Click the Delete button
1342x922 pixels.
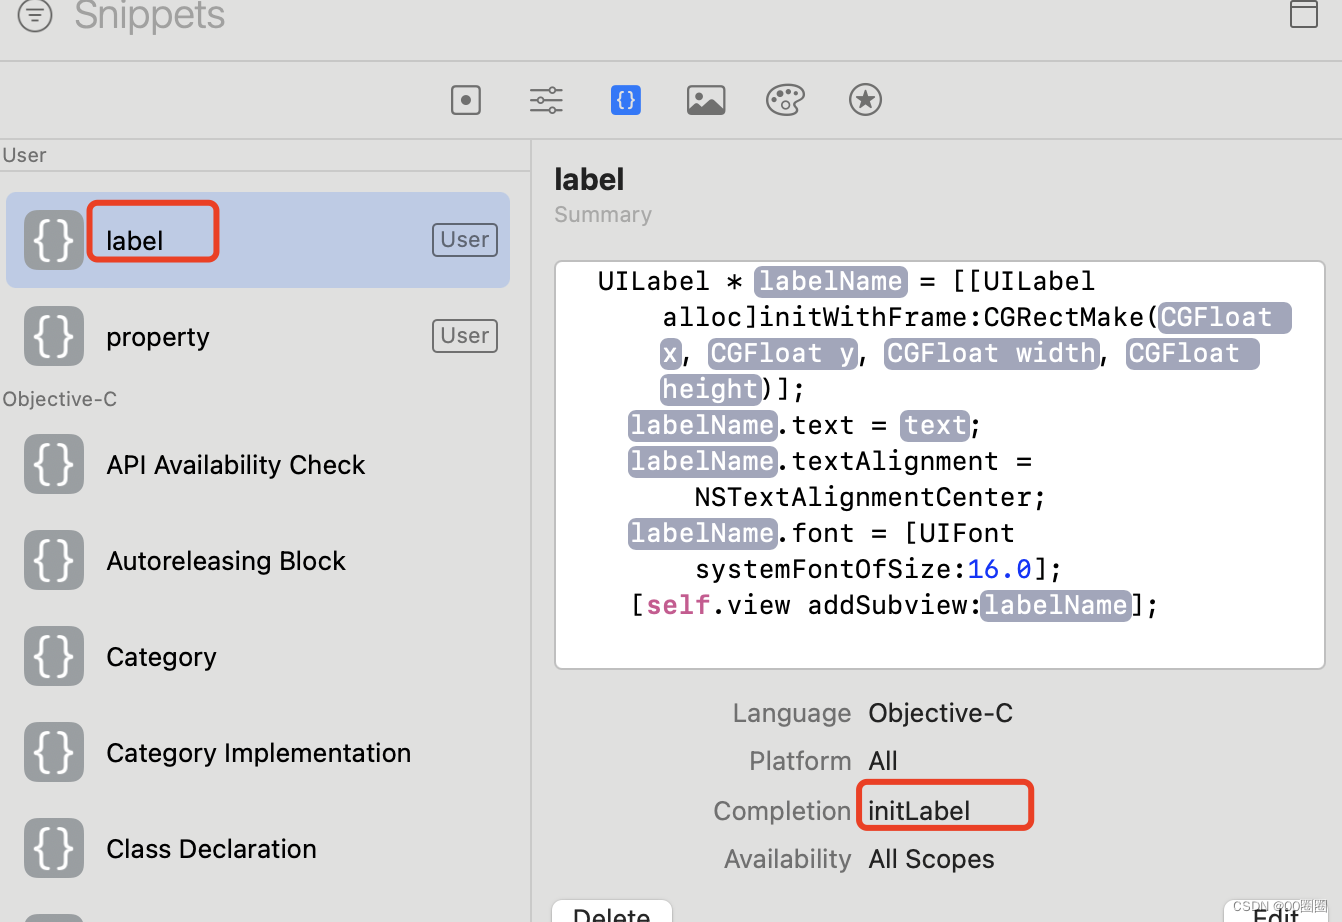click(611, 913)
